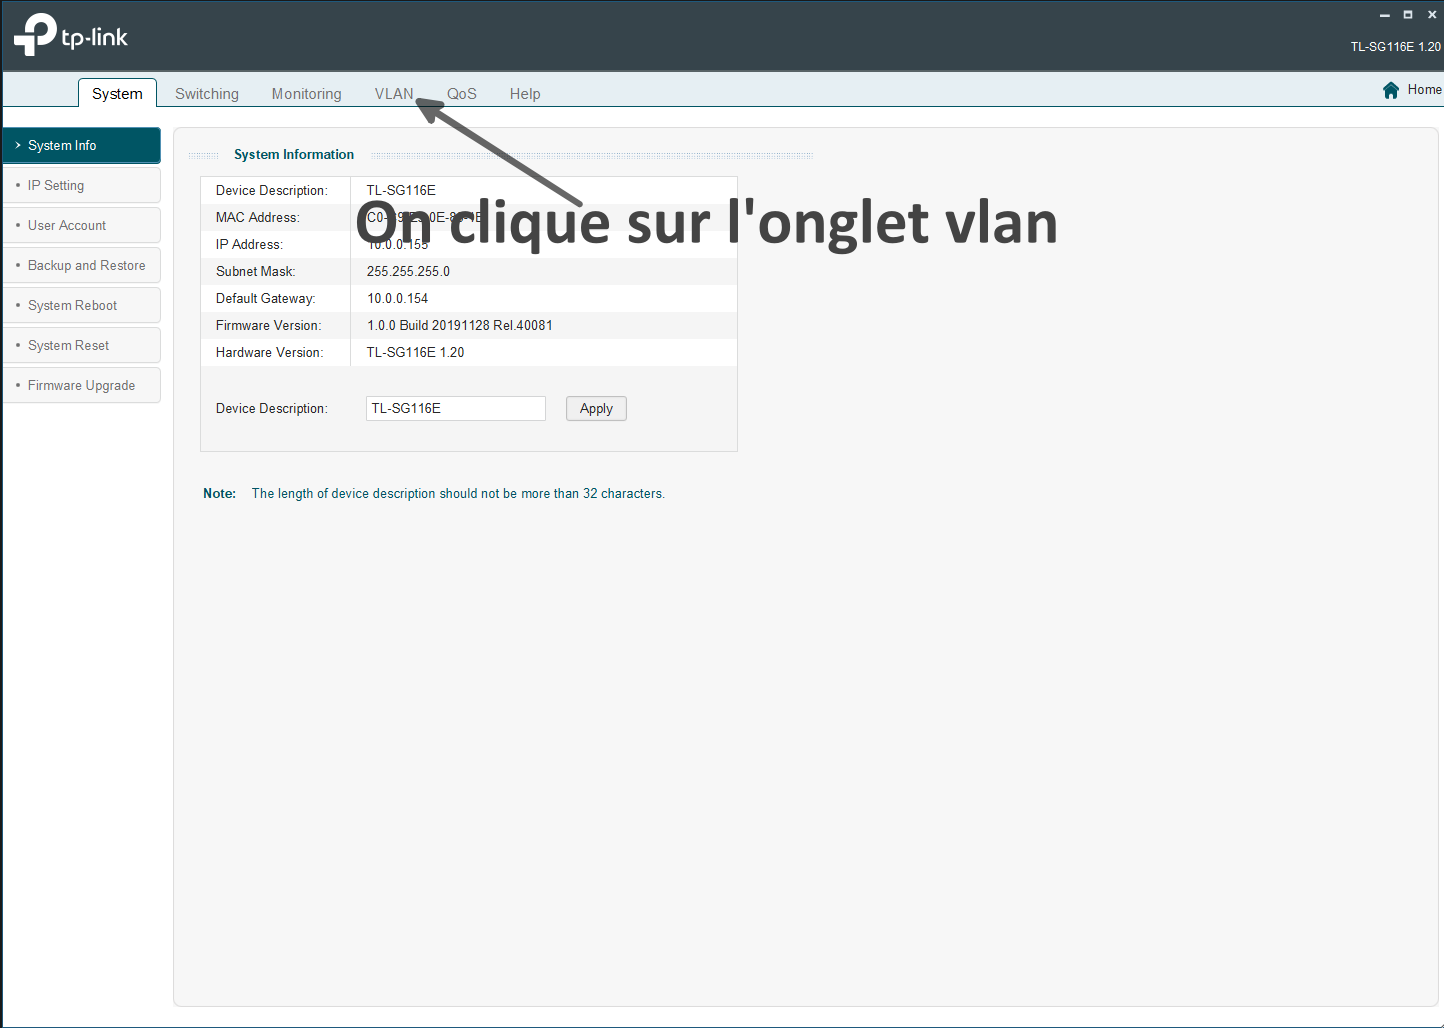Click the Device Description text field
Screen dimensions: 1444x1028
coord(455,408)
